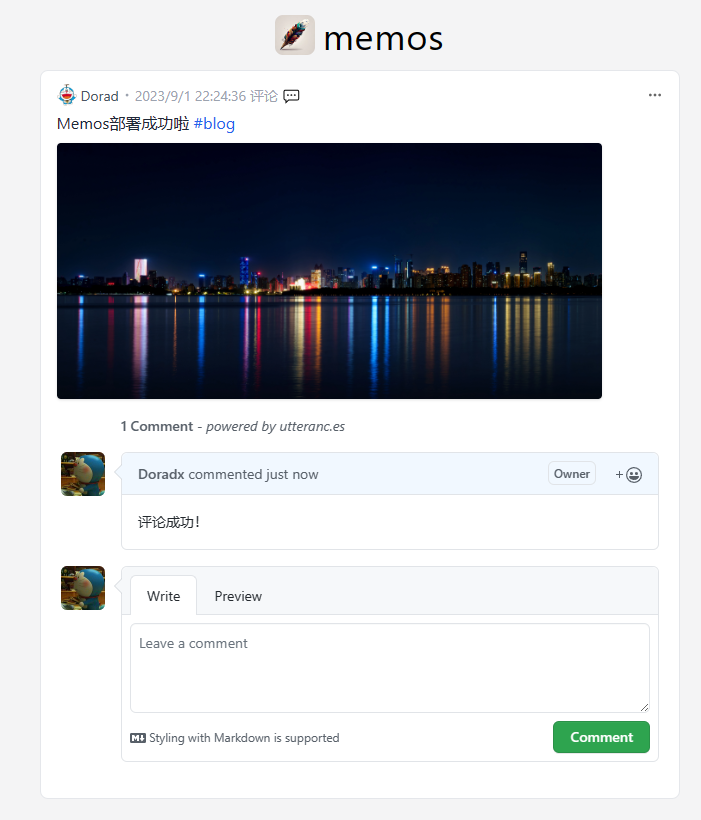Viewport: 701px width, 820px height.
Task: Open the three-dot more options menu
Action: (655, 95)
